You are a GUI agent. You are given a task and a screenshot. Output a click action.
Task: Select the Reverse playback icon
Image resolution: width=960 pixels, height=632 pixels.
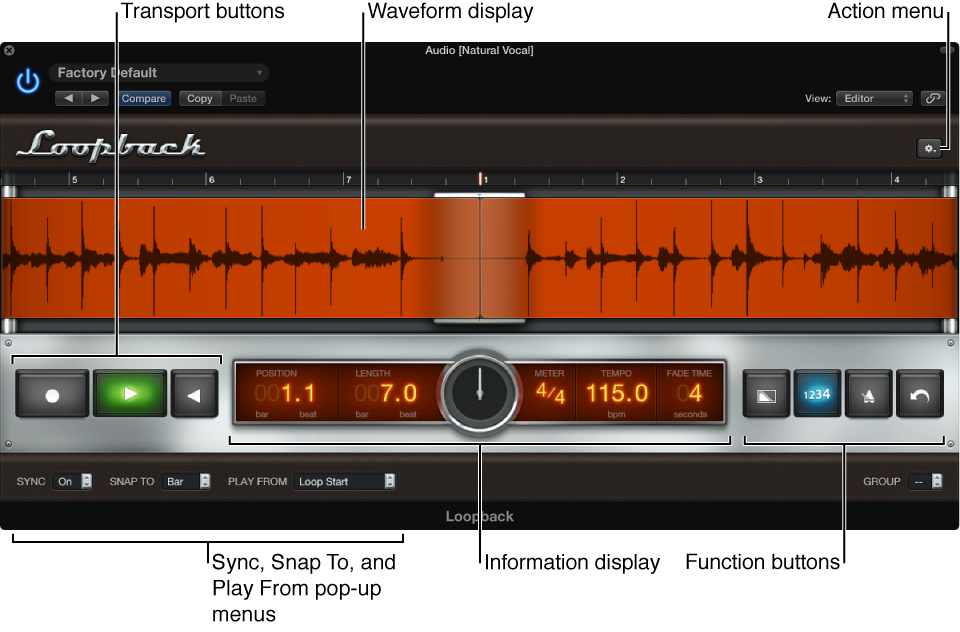point(195,393)
